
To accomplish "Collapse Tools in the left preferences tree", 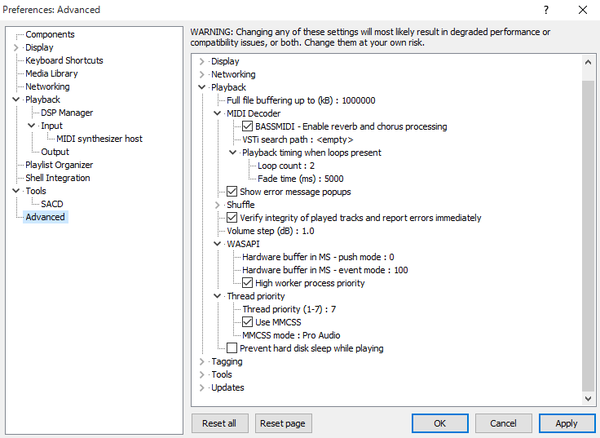I will click(16, 191).
